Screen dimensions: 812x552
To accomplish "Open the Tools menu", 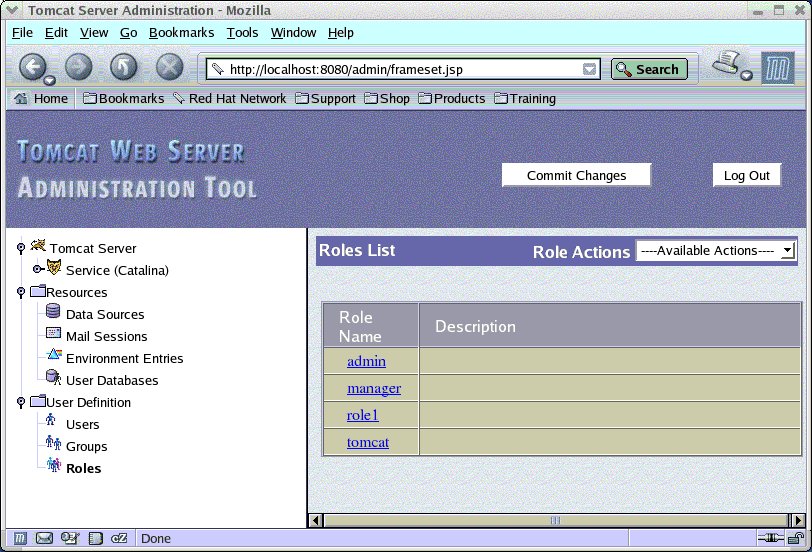I will [242, 33].
